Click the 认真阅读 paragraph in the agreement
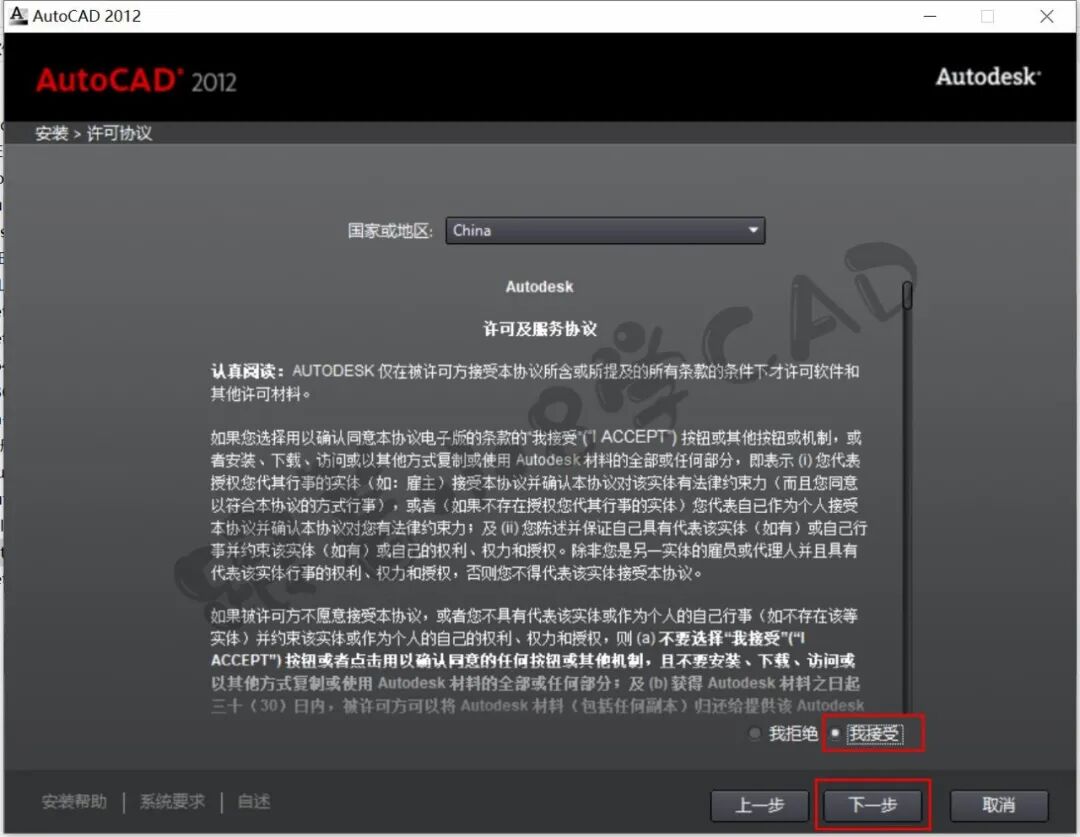The image size is (1080, 837). click(534, 382)
